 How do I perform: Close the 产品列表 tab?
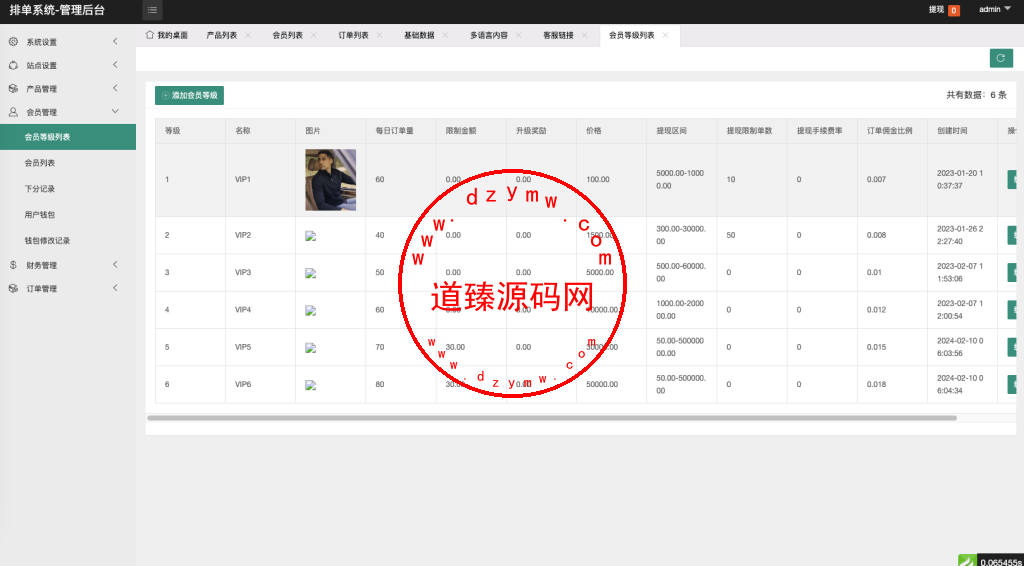(x=248, y=35)
